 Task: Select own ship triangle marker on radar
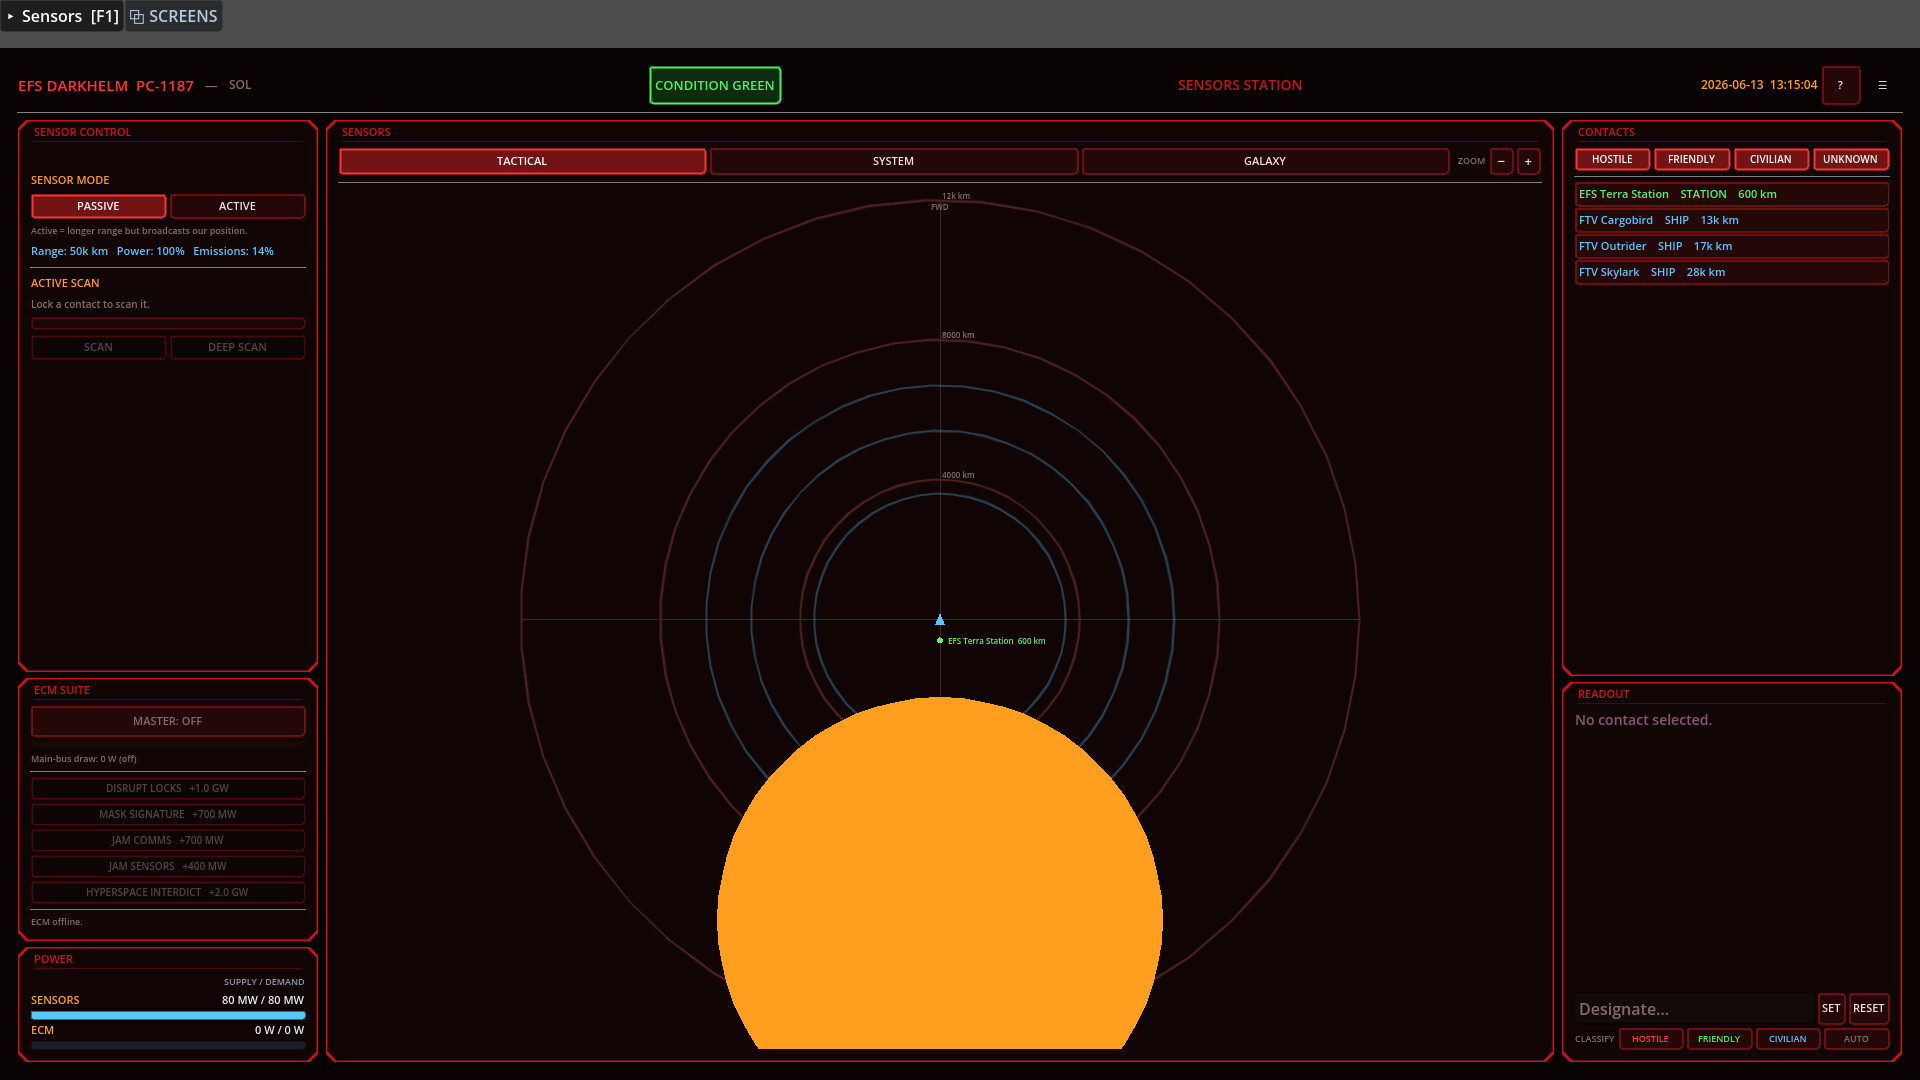coord(940,620)
